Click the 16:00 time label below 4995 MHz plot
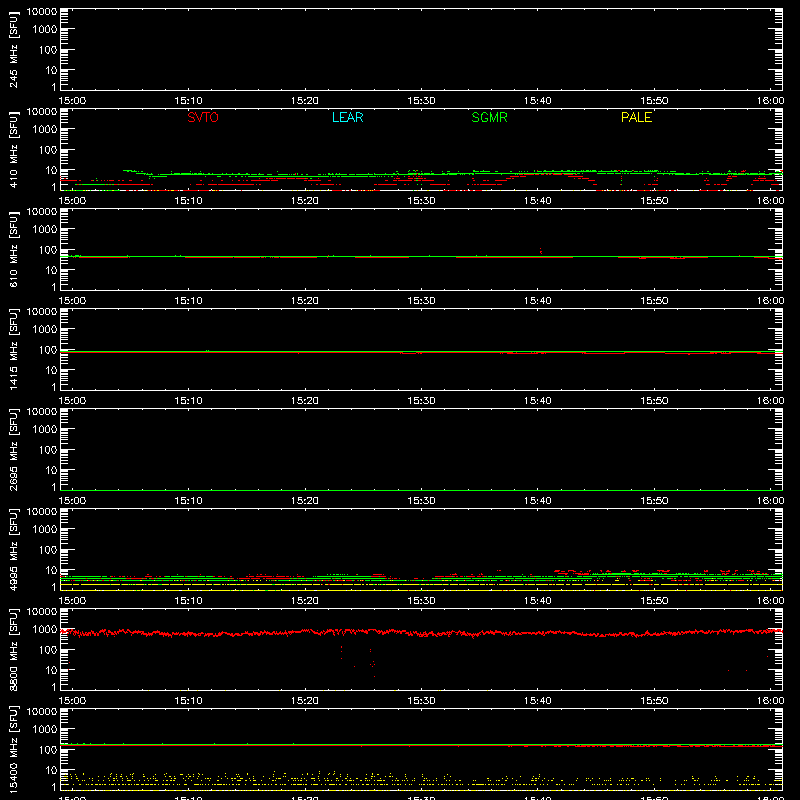The image size is (800, 800). coord(770,601)
